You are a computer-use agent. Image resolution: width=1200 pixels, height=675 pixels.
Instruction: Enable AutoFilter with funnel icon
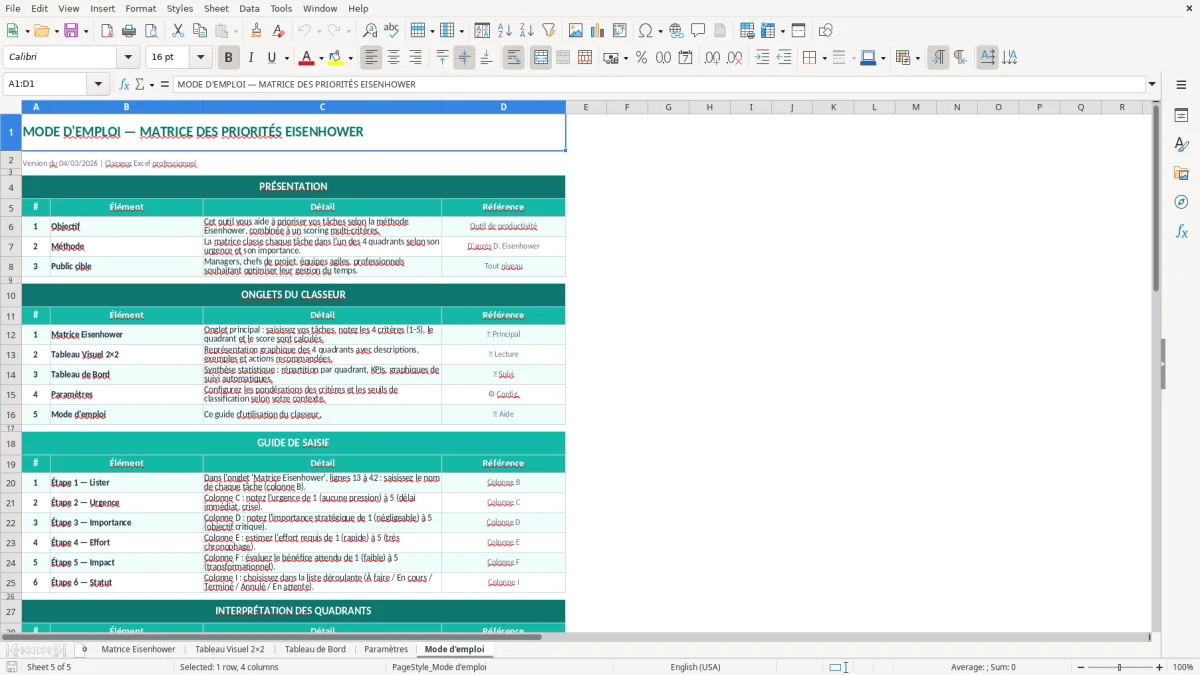coord(549,31)
